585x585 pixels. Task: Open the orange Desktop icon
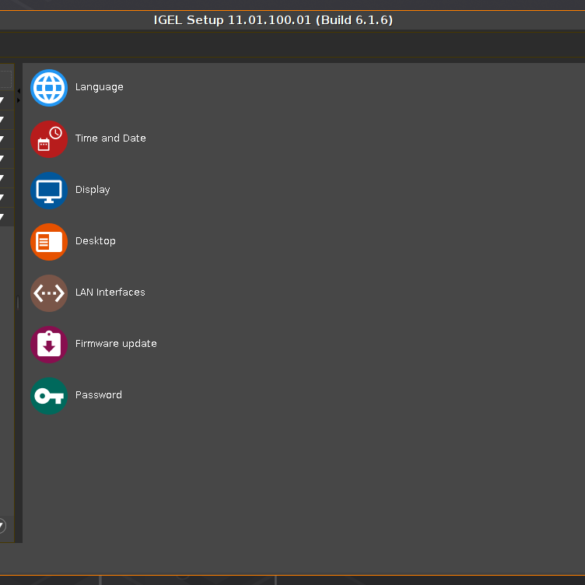coord(49,242)
